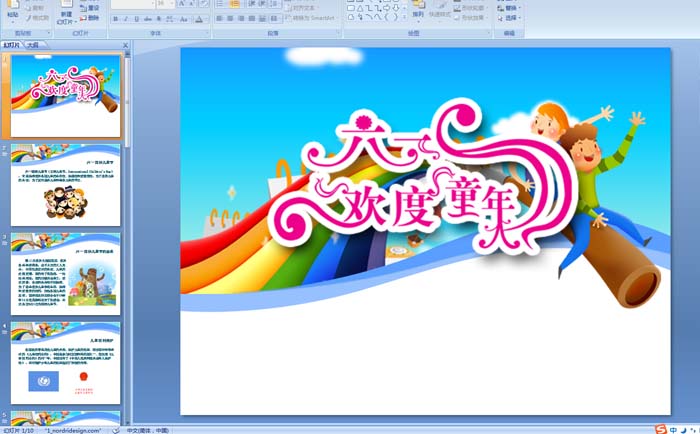This screenshot has height=434, width=700.
Task: Open the Font dialog launcher
Action: pos(207,33)
